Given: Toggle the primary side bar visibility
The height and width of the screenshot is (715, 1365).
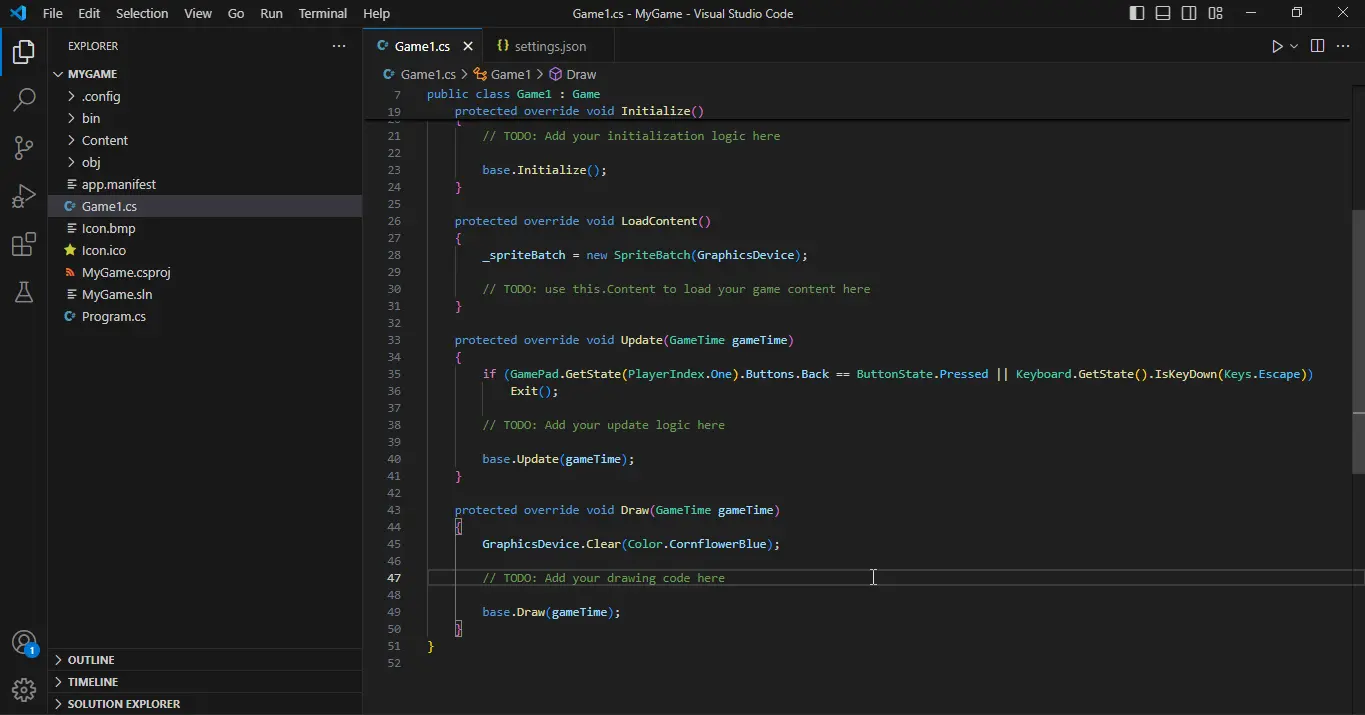Looking at the screenshot, I should pos(1137,13).
